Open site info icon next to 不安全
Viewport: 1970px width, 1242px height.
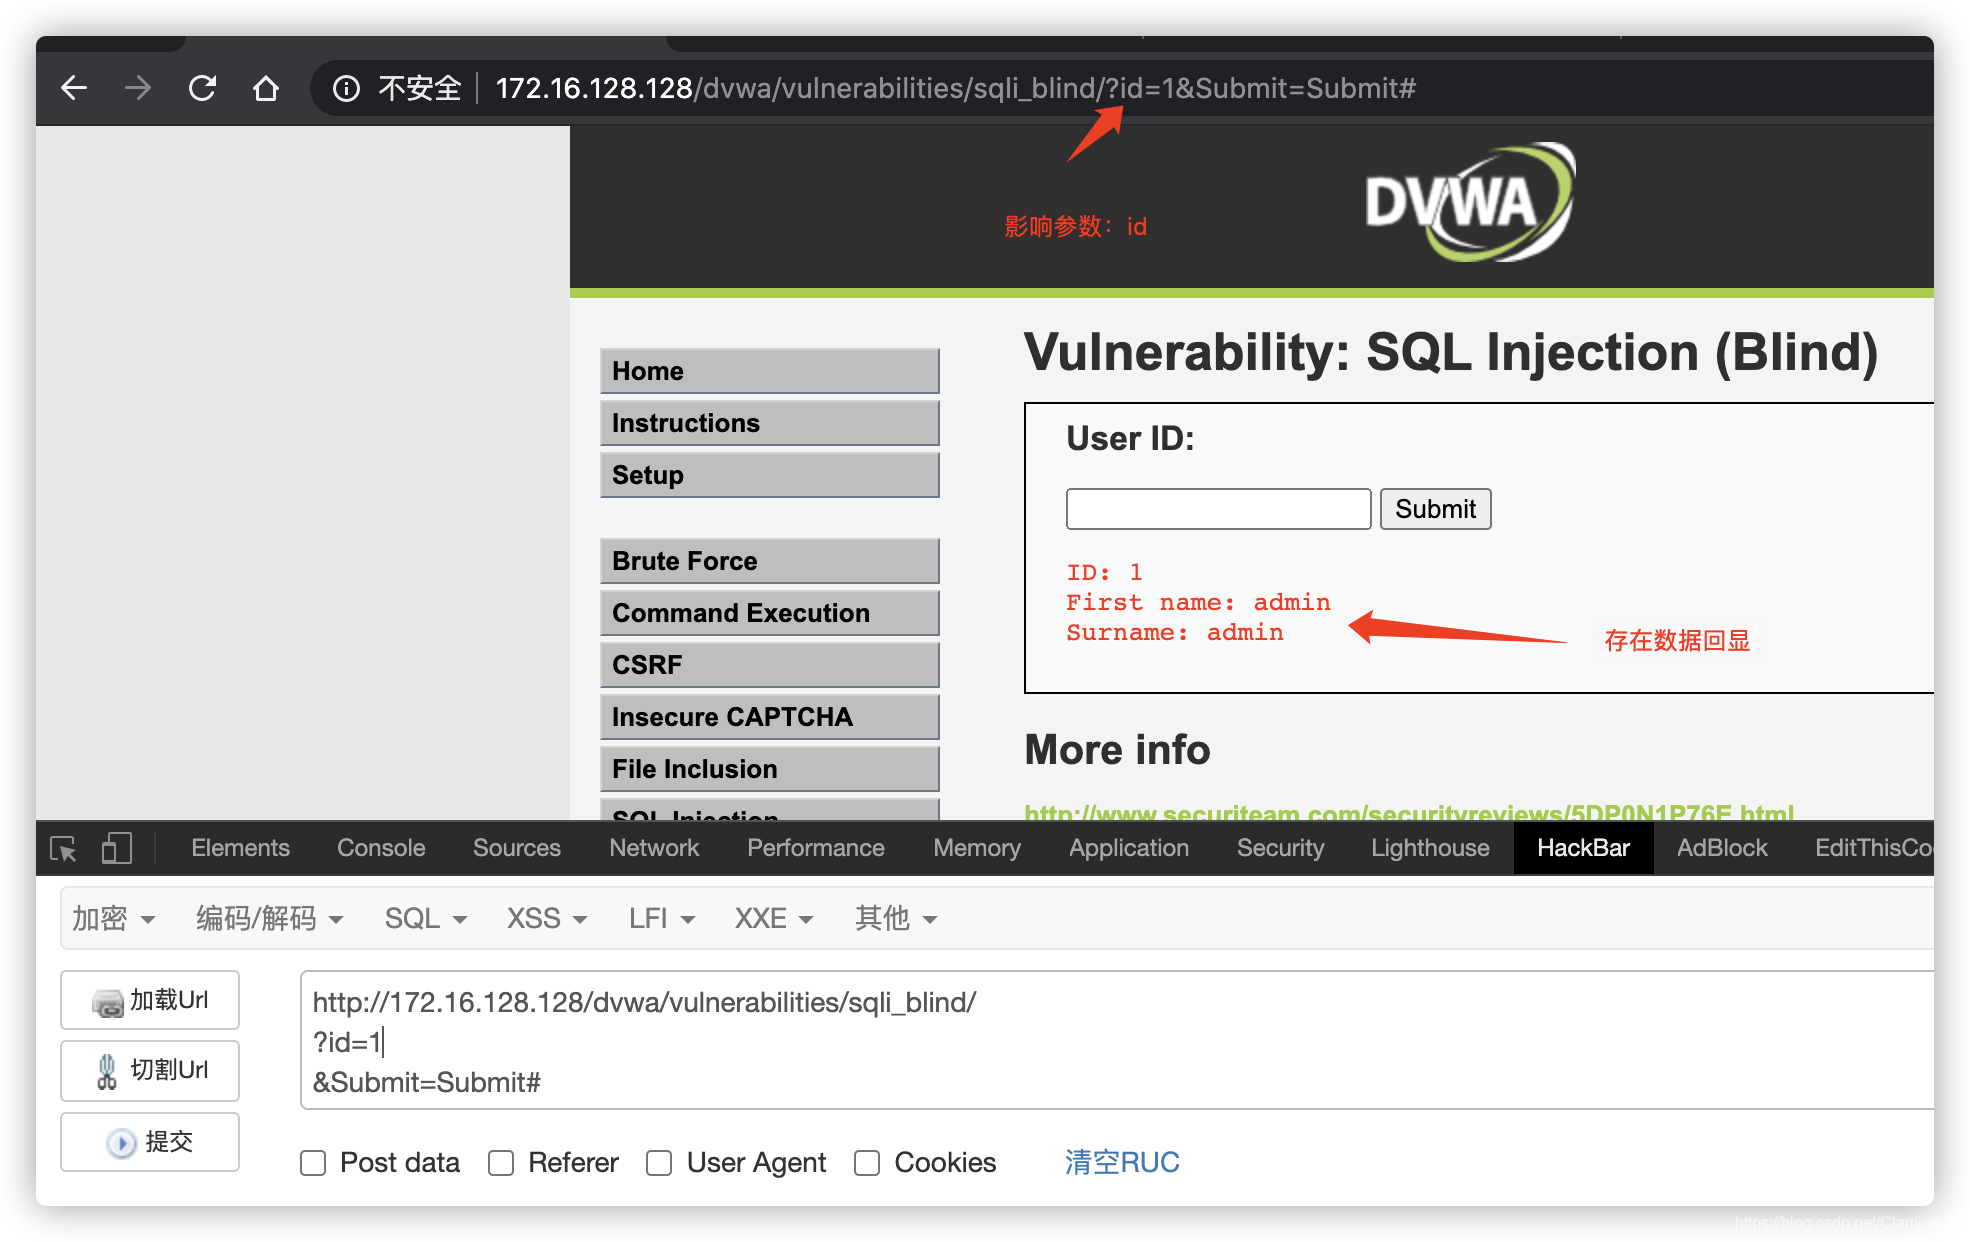[x=346, y=89]
